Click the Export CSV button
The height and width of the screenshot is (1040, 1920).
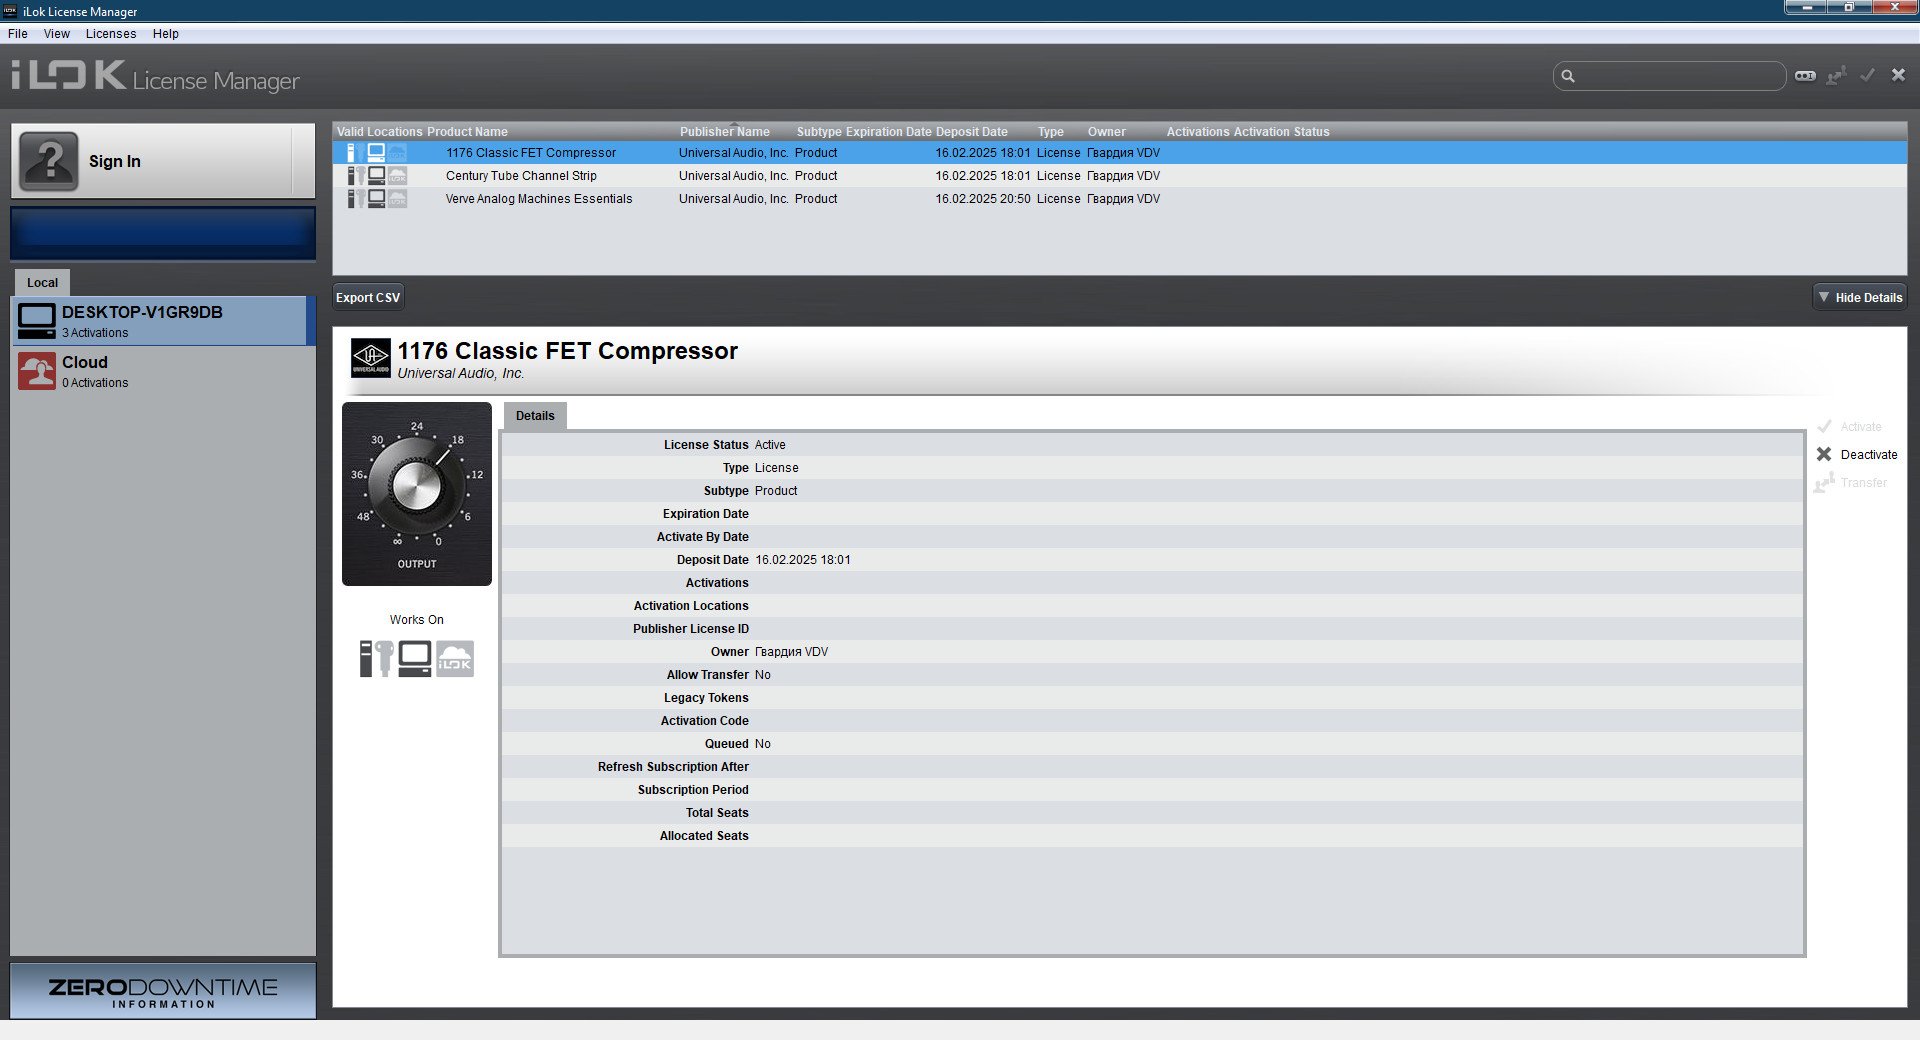coord(368,298)
